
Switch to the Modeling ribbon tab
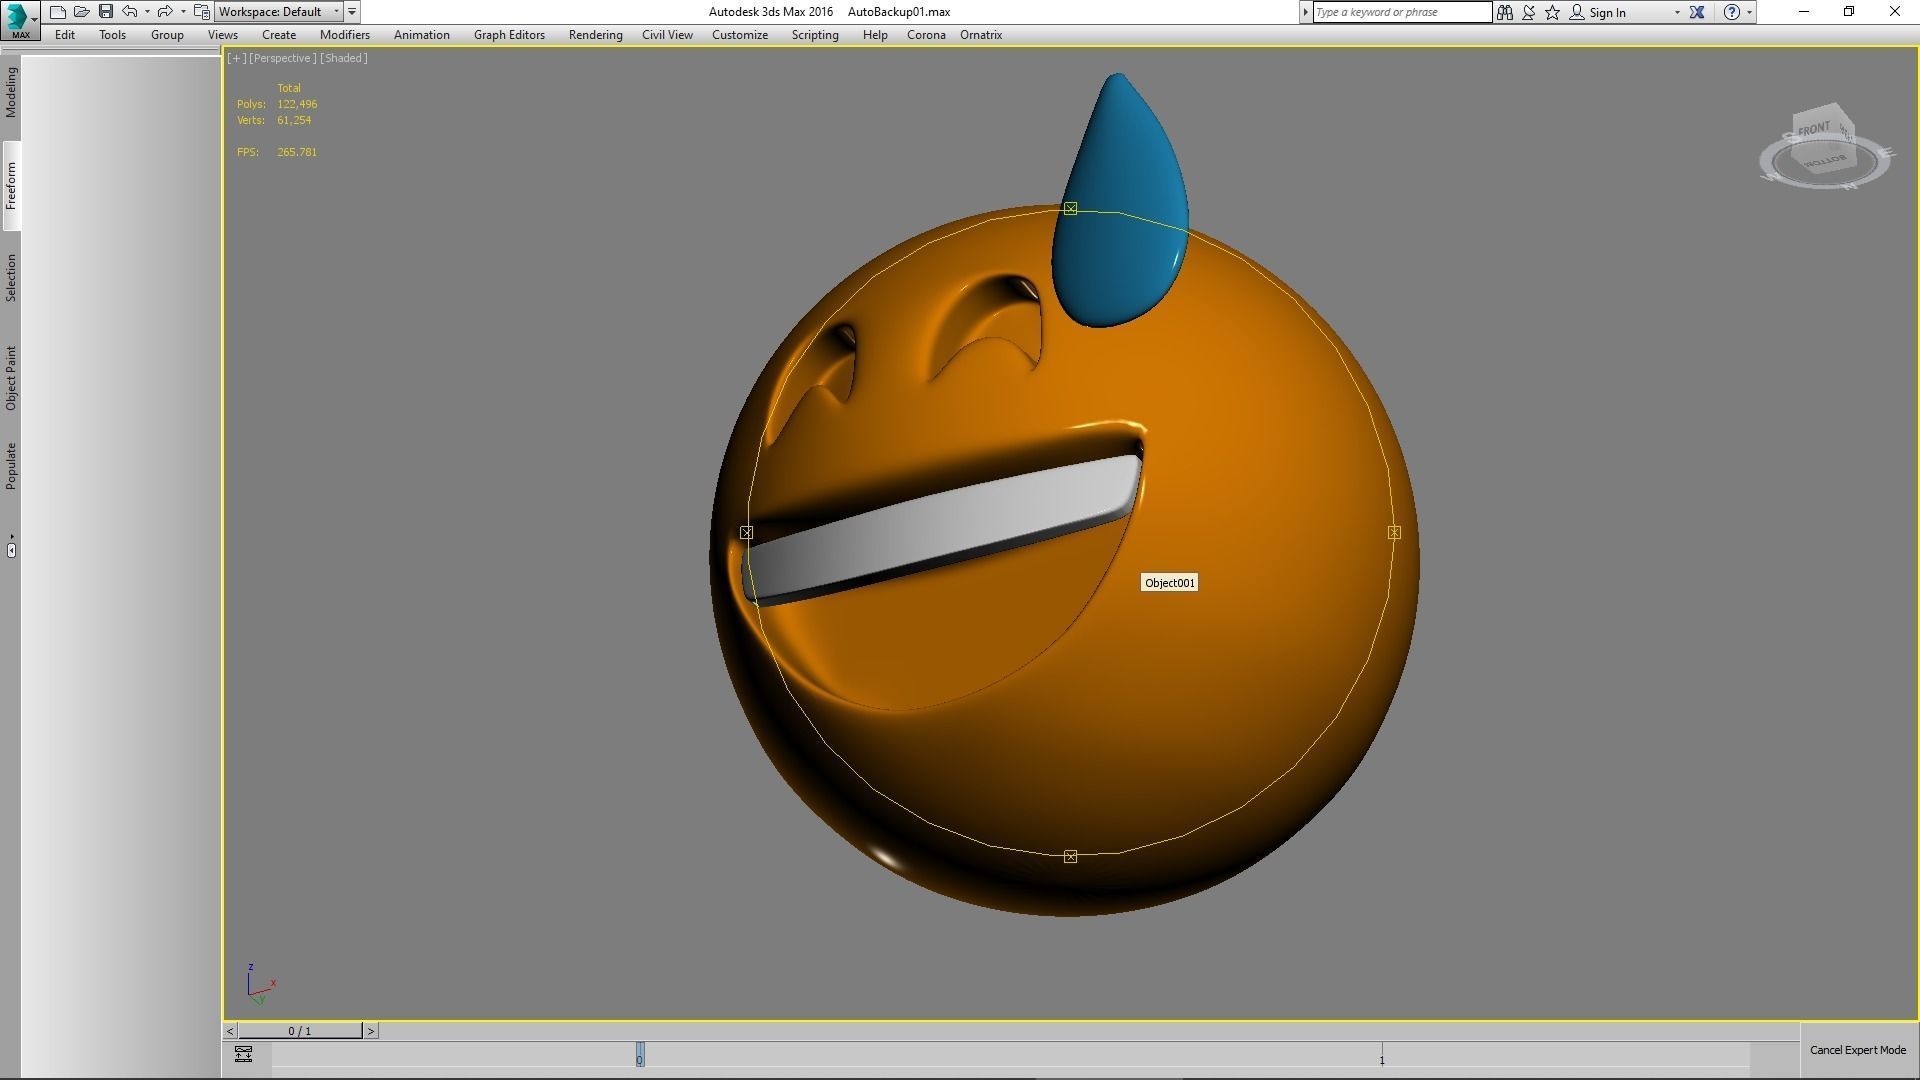11,92
